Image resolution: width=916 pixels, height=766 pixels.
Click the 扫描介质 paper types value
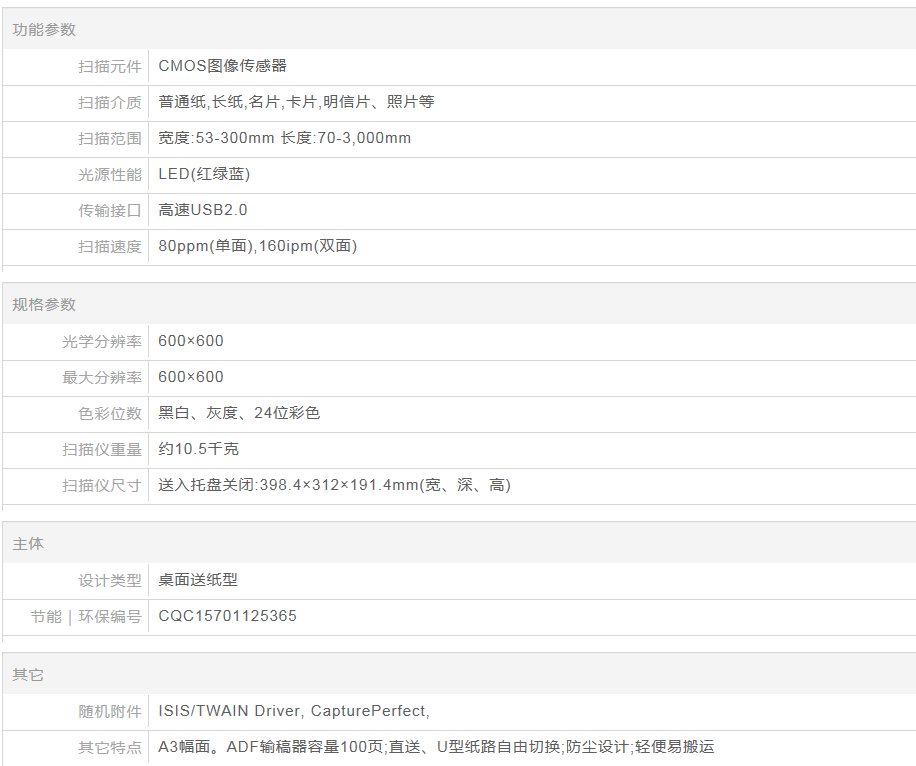point(296,102)
